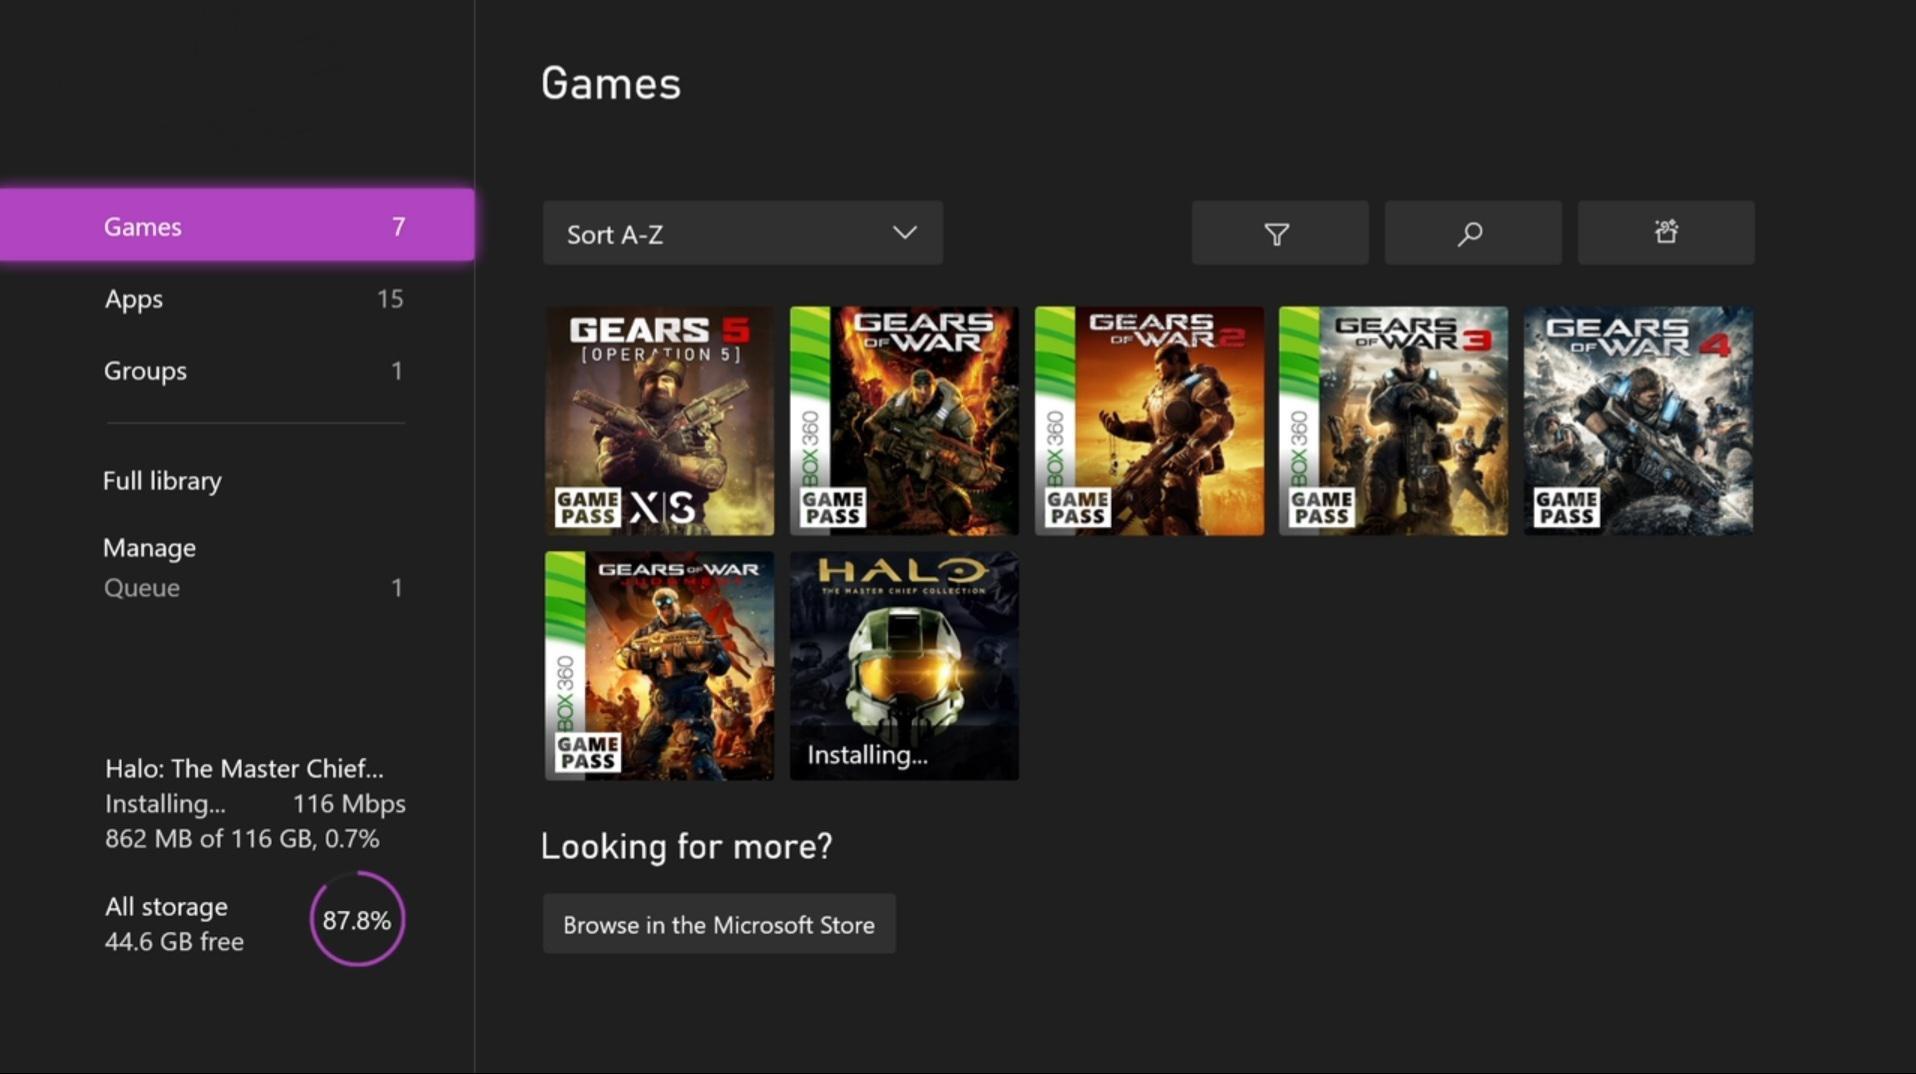This screenshot has width=1916, height=1074.
Task: Launch Gears of War 4
Action: (x=1637, y=420)
